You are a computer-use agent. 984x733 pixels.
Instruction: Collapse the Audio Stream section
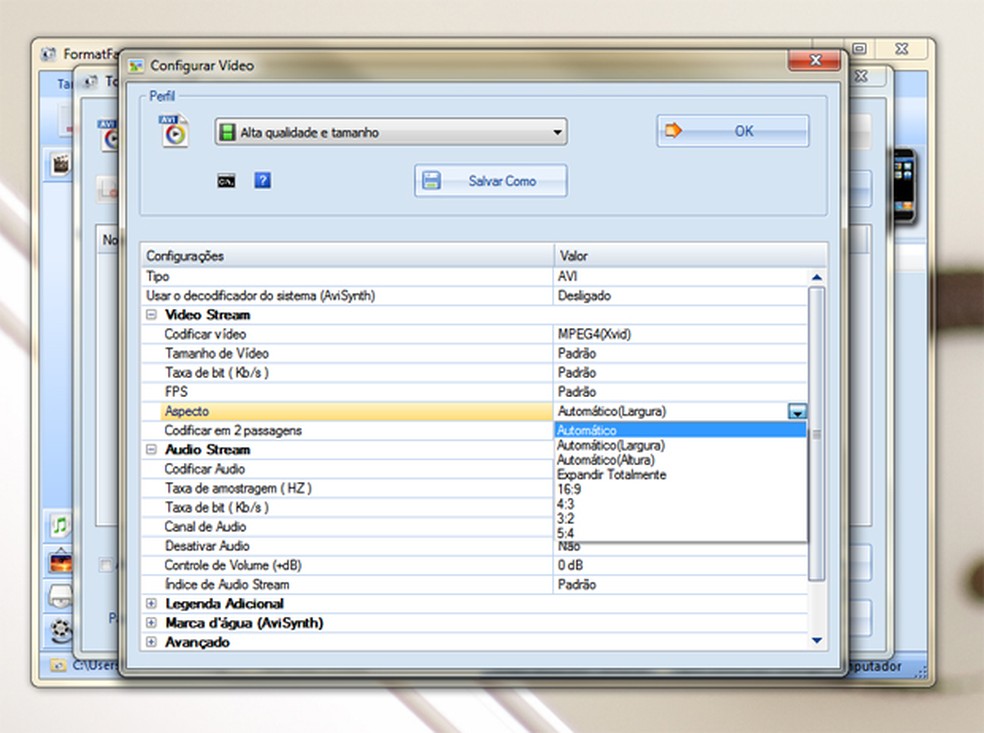point(151,450)
